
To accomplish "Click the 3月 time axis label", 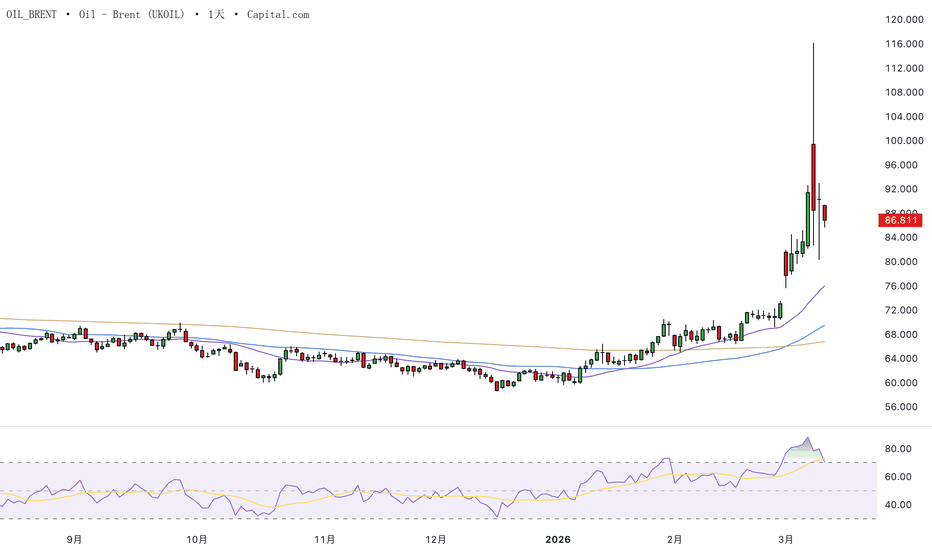I will click(x=786, y=539).
